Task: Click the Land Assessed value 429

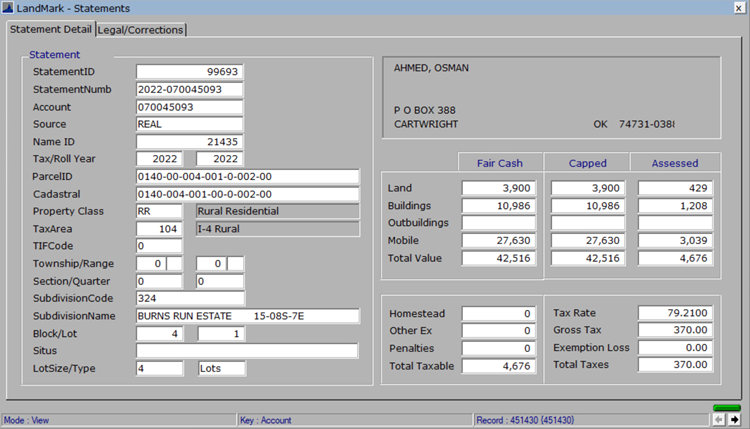Action: pos(675,188)
